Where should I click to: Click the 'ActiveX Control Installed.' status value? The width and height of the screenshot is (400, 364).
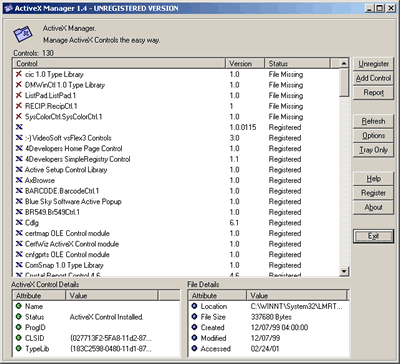tap(106, 317)
